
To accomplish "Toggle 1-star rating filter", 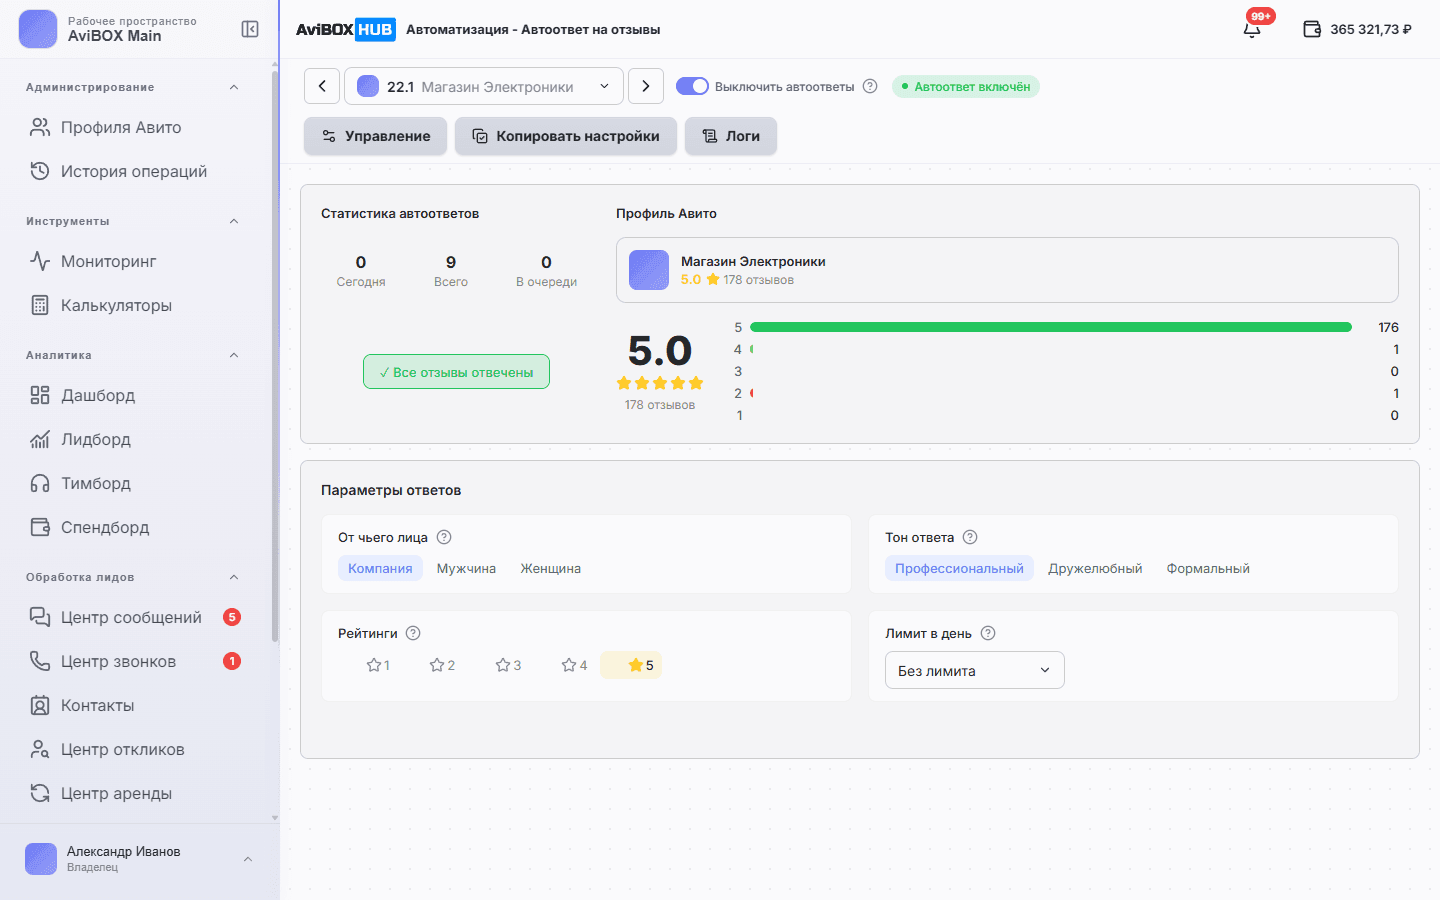I will 378,665.
